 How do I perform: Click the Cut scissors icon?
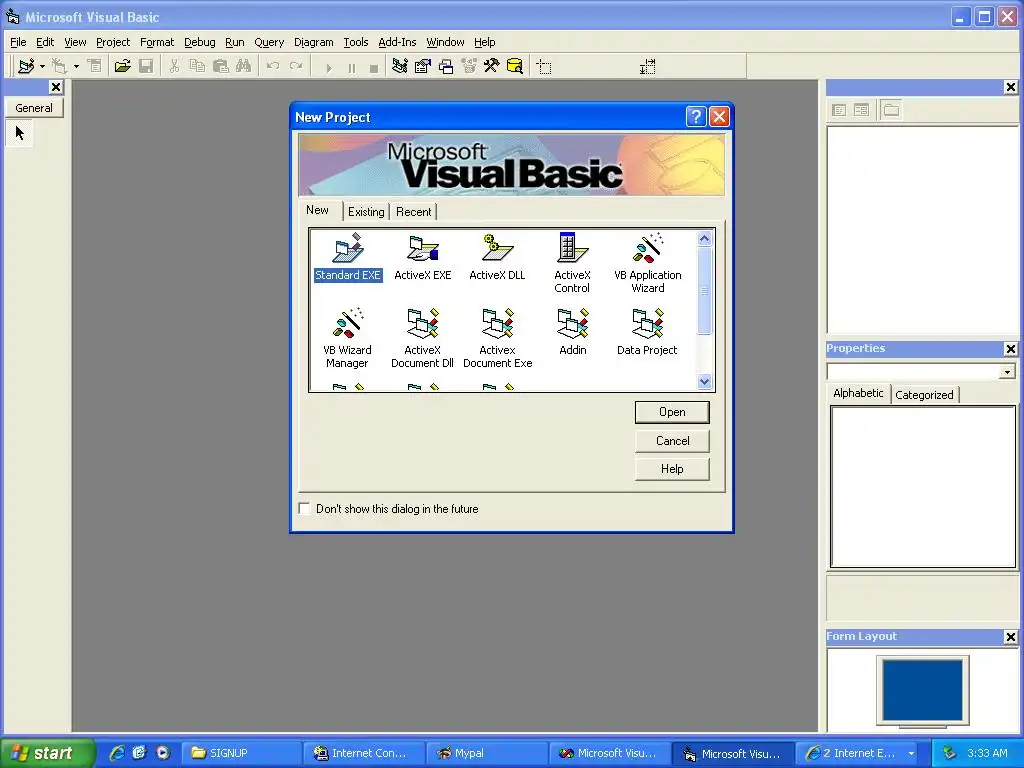click(x=174, y=66)
